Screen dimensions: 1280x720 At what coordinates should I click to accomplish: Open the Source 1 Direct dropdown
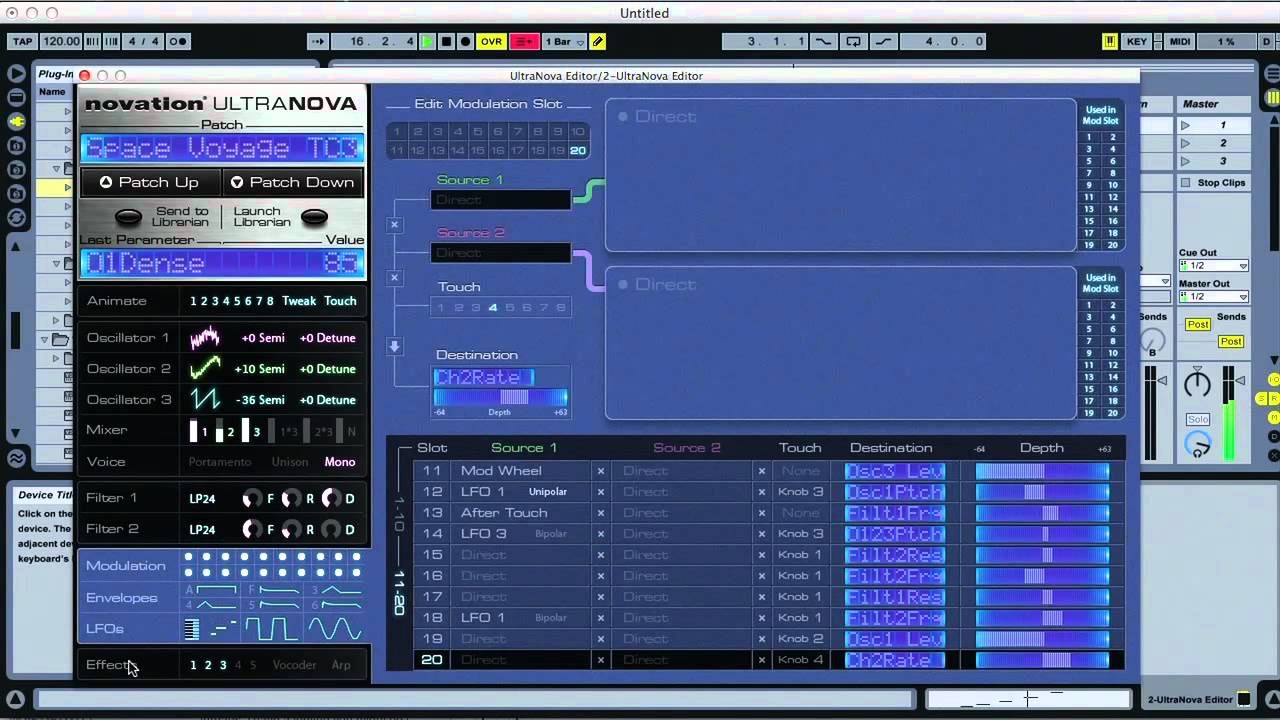tap(501, 200)
